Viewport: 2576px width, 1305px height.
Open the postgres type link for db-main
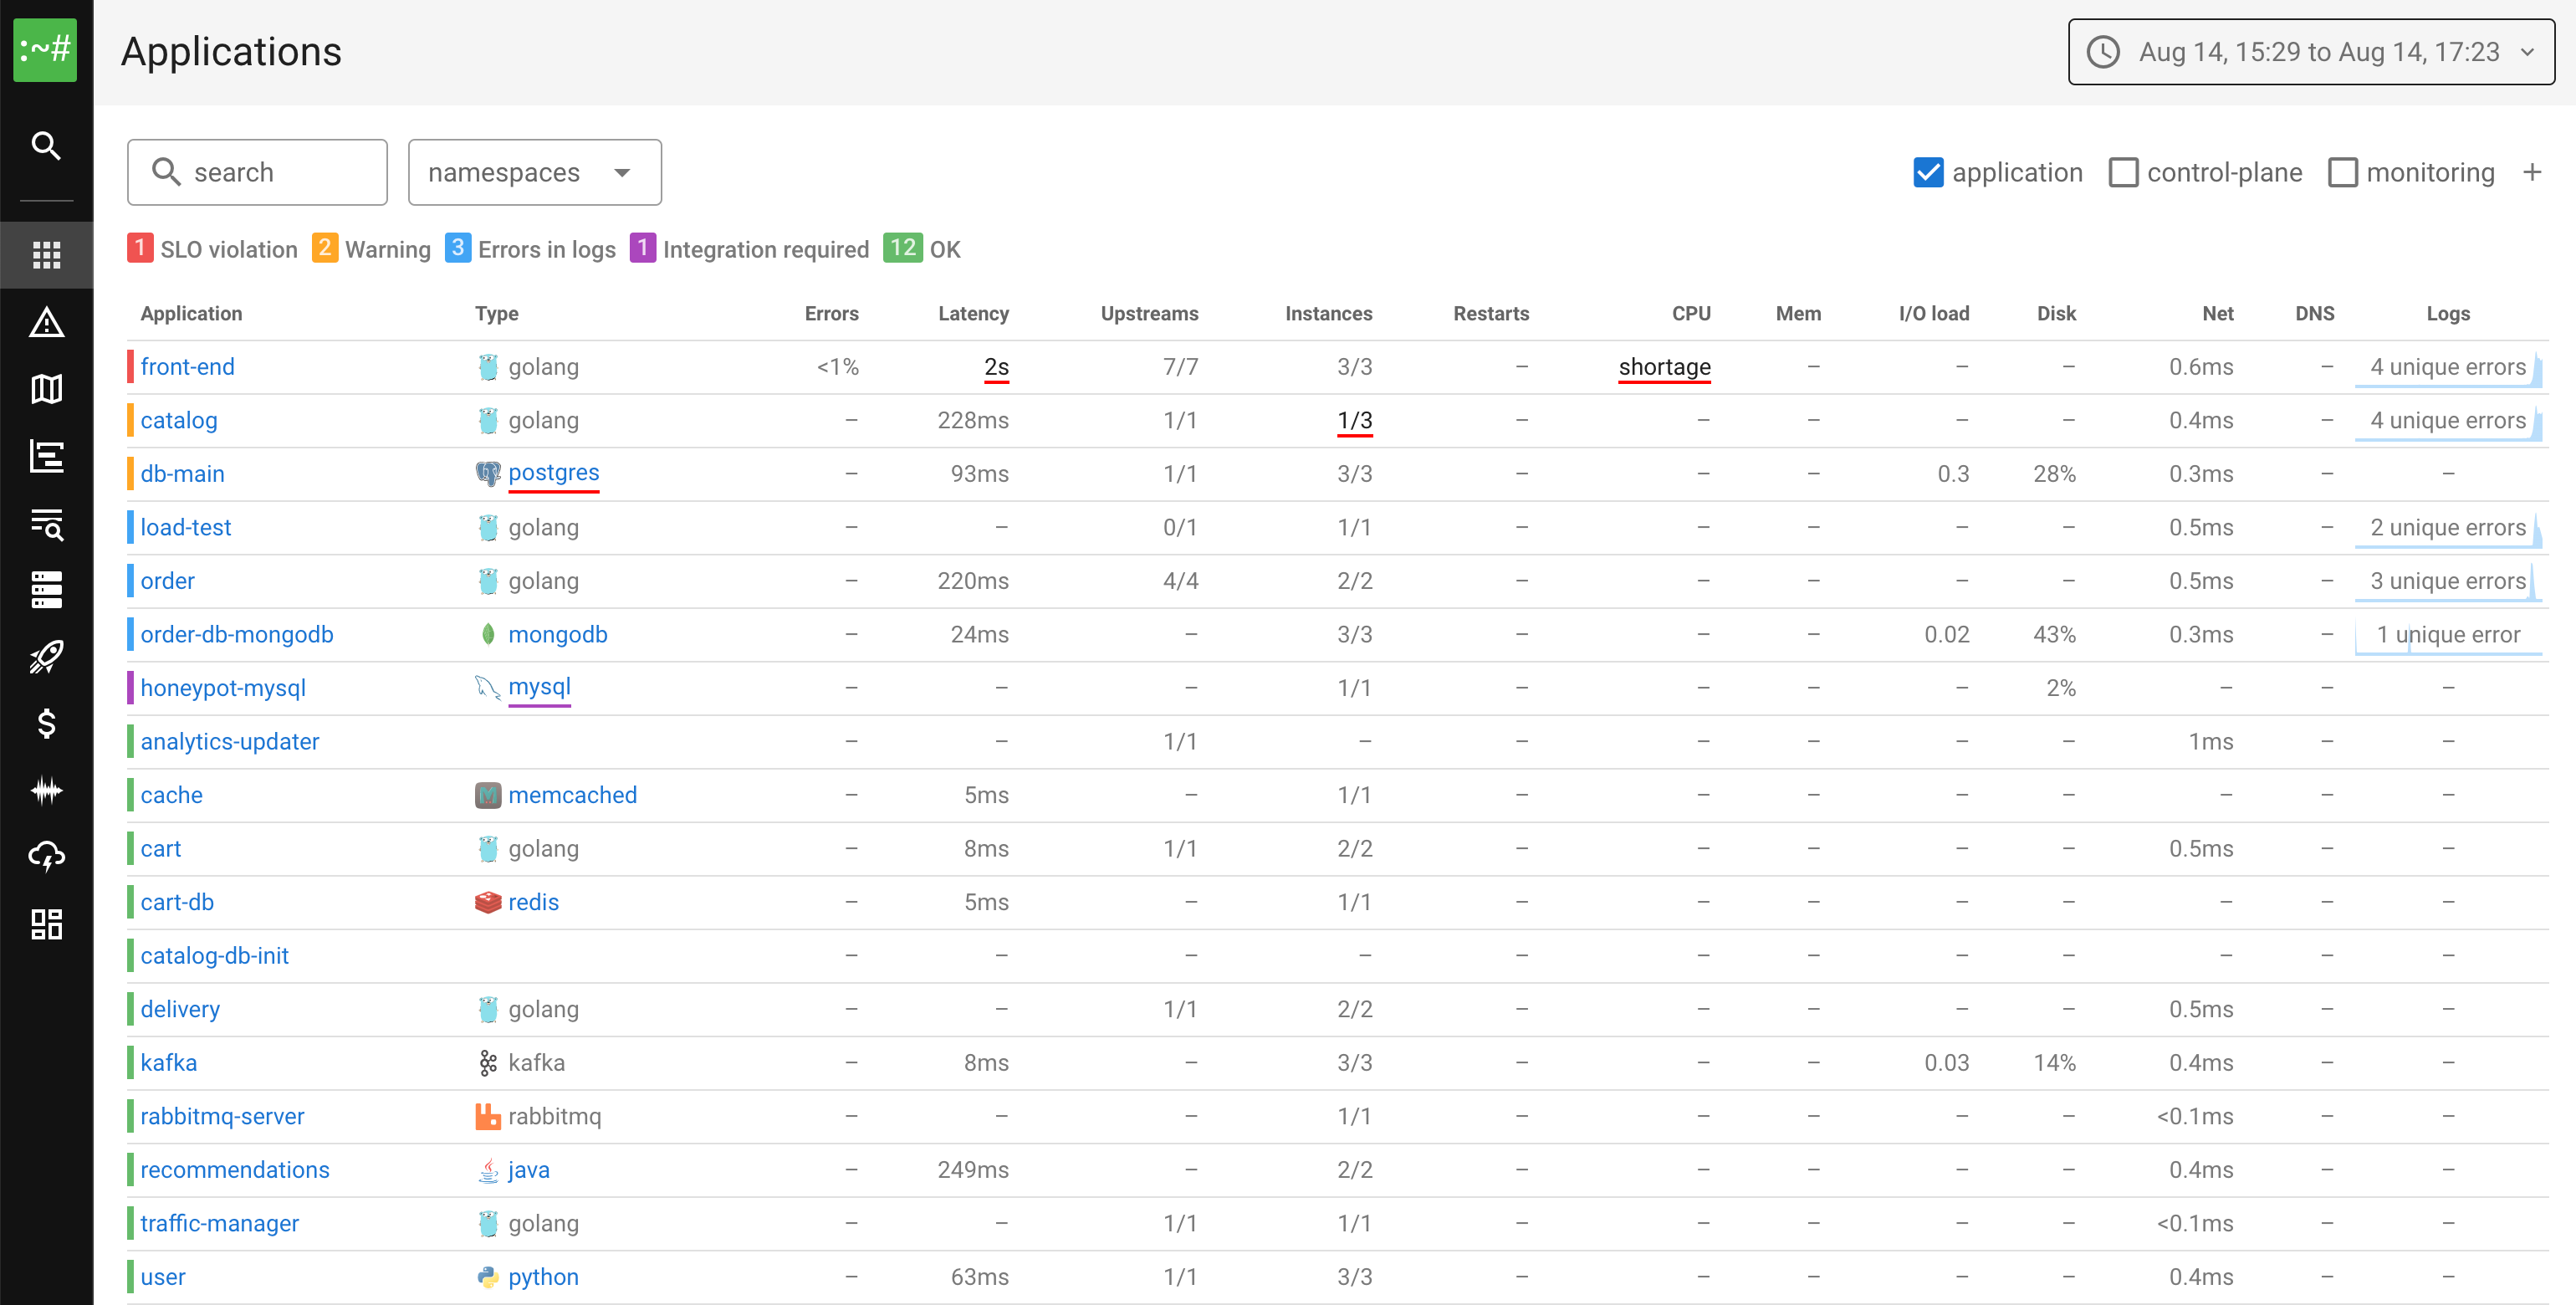(553, 473)
